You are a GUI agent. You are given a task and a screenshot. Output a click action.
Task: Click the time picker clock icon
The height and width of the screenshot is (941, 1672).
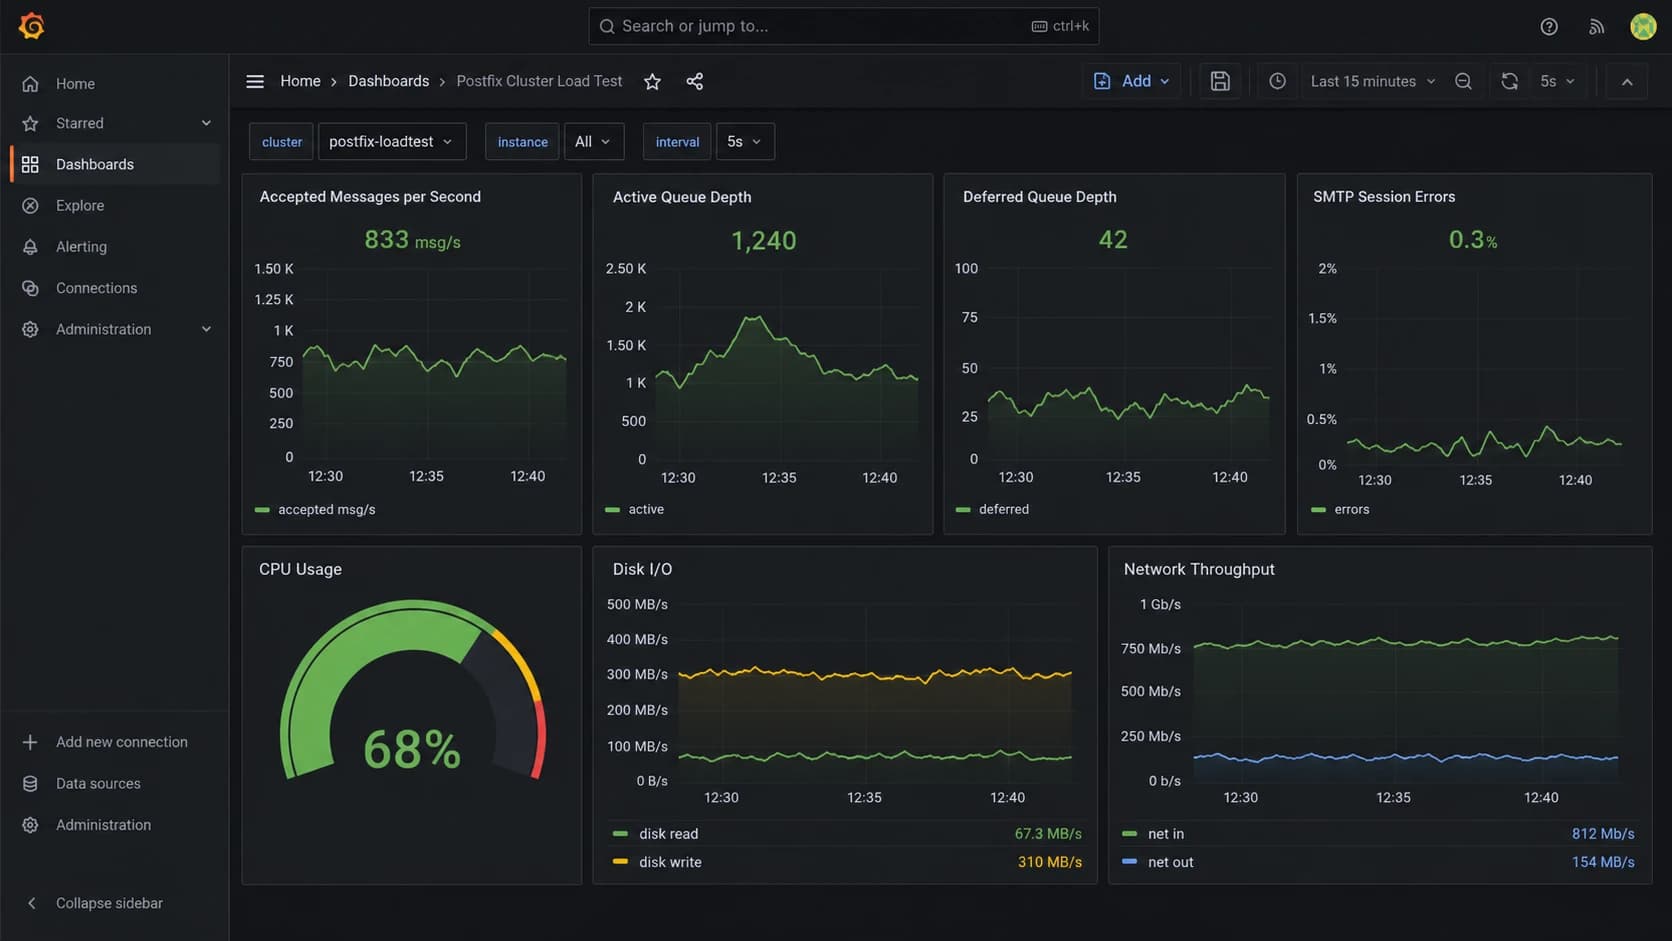[x=1277, y=81]
